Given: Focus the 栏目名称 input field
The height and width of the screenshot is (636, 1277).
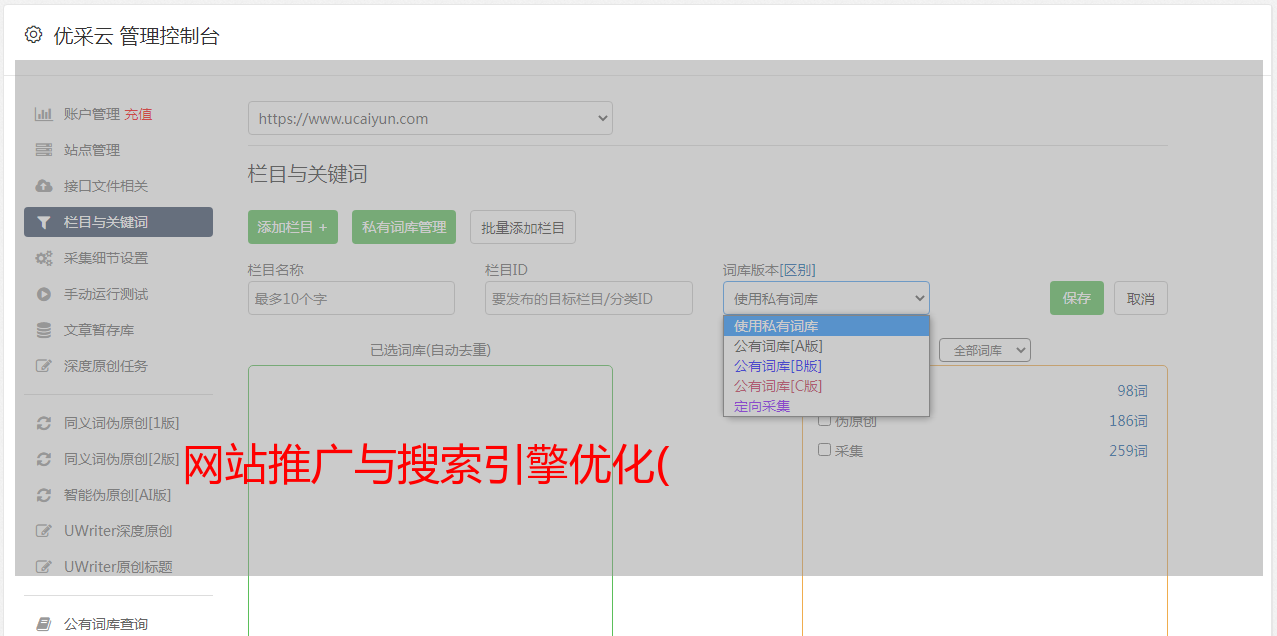Looking at the screenshot, I should [351, 298].
